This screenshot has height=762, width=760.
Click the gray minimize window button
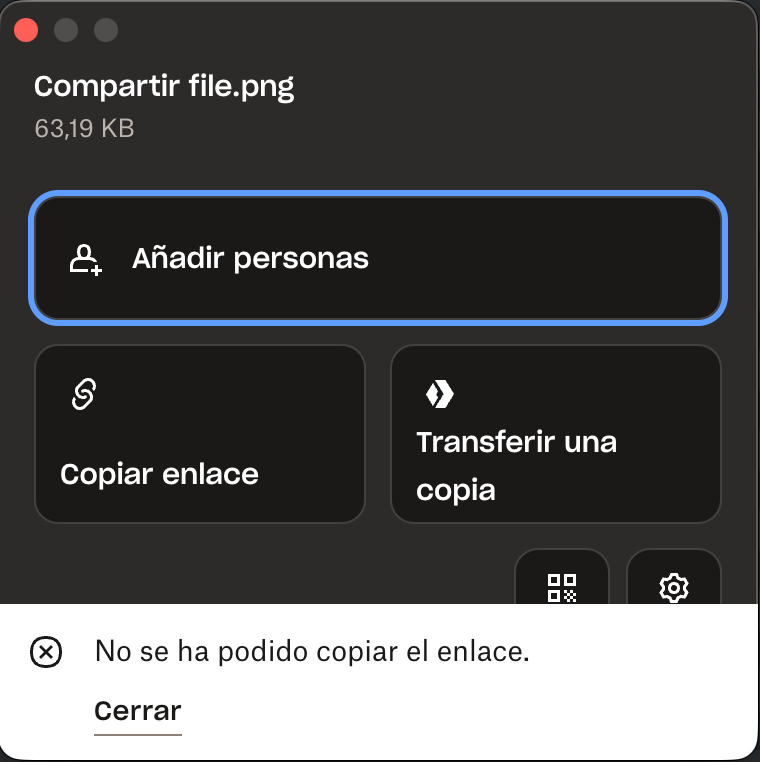click(66, 30)
